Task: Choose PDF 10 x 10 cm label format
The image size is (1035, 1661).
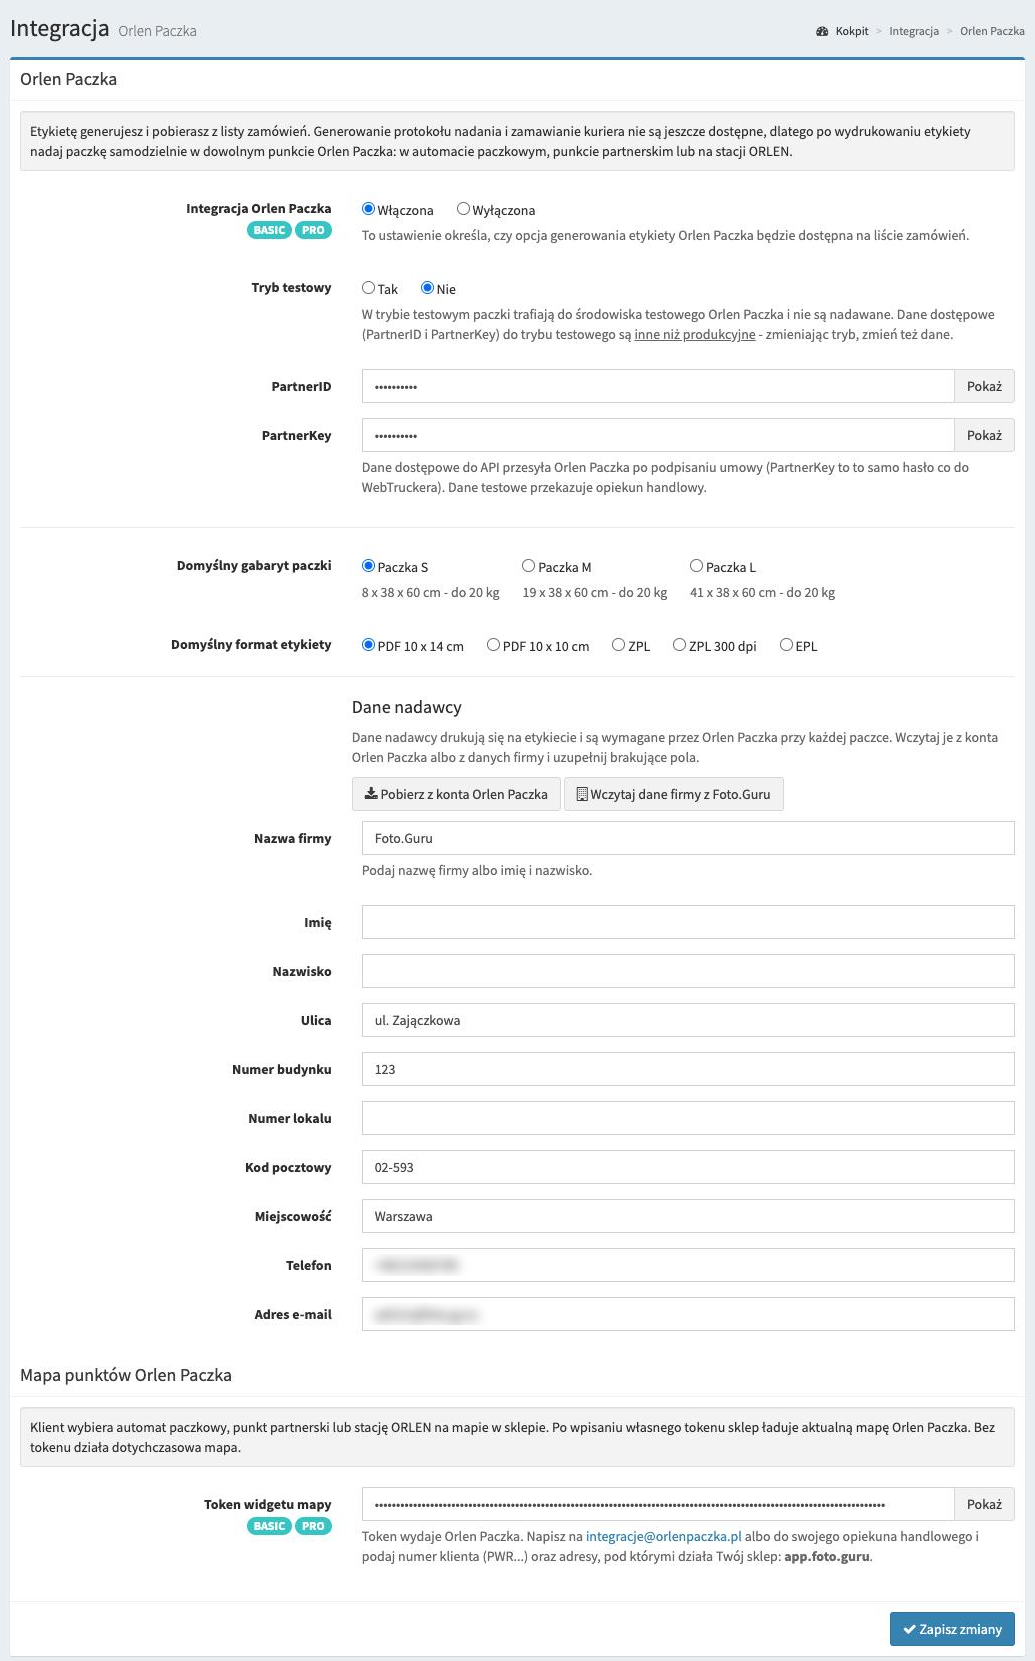Action: point(493,645)
